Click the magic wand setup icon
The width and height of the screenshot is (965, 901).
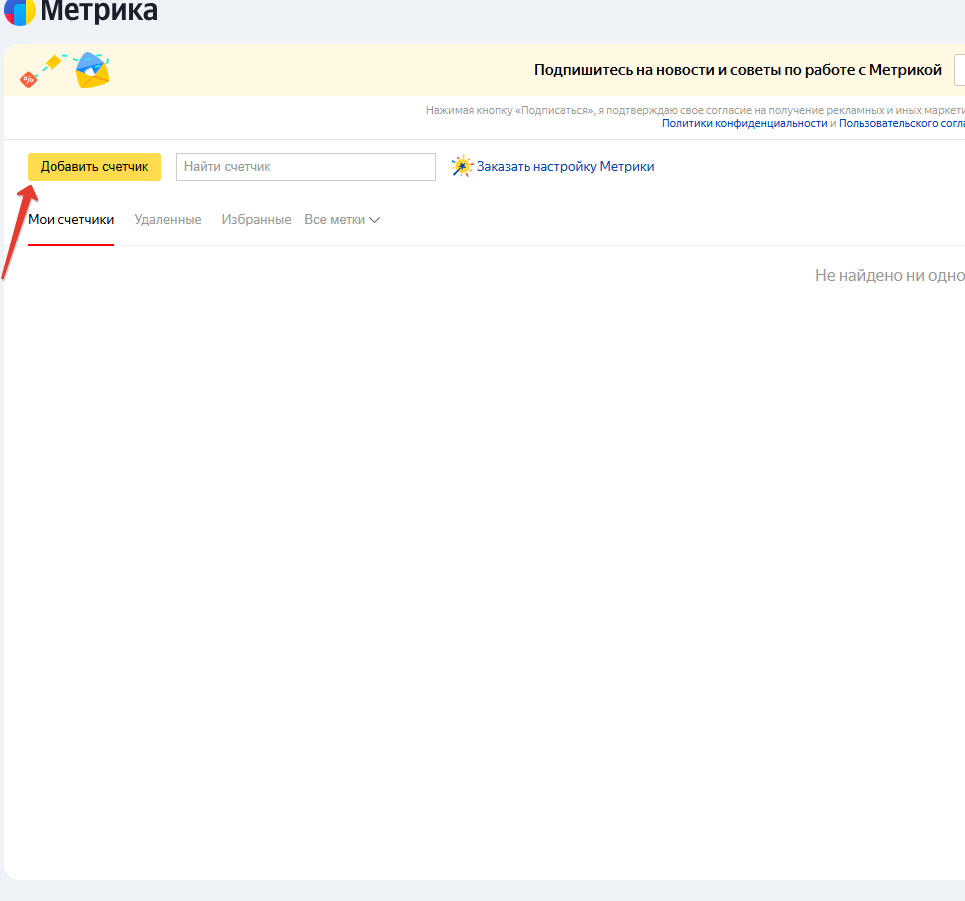click(x=462, y=166)
